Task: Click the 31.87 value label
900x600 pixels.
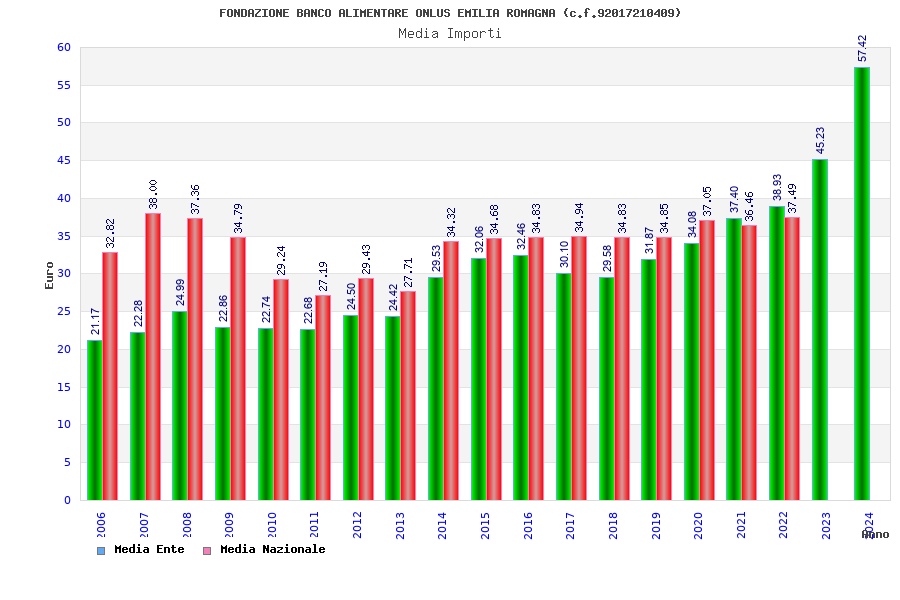Action: tap(649, 241)
